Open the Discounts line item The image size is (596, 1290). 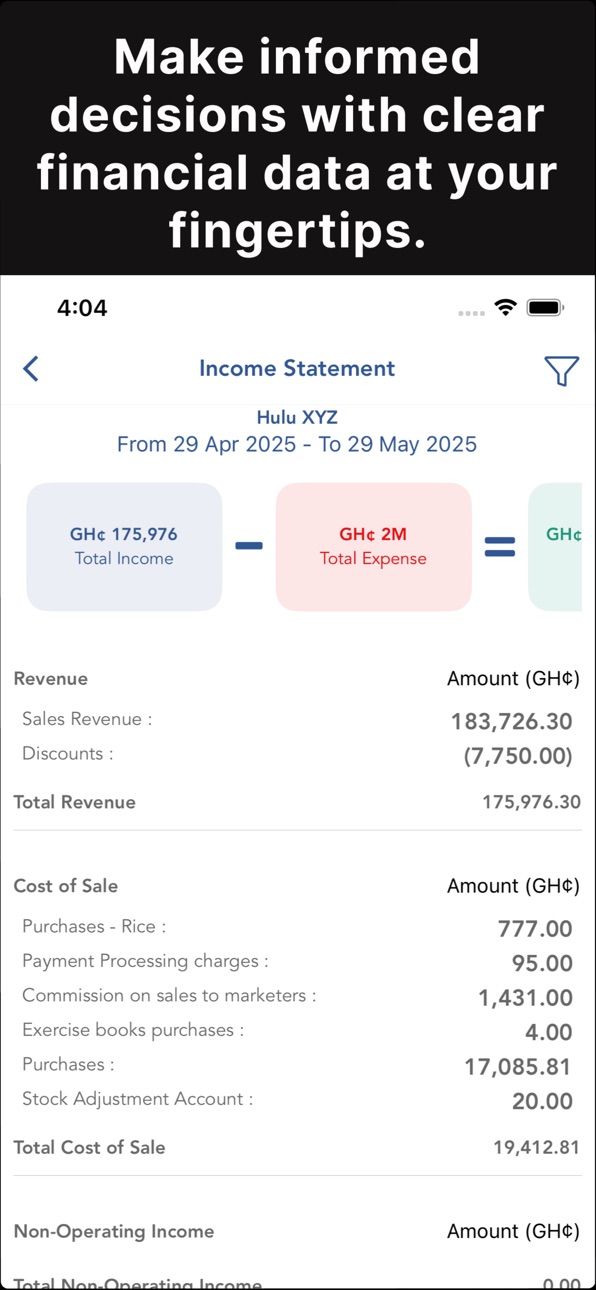pos(297,755)
